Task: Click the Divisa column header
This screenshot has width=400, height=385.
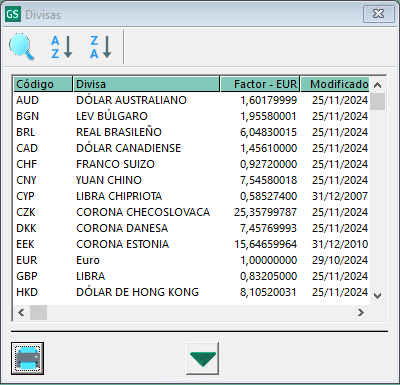Action: pos(146,84)
